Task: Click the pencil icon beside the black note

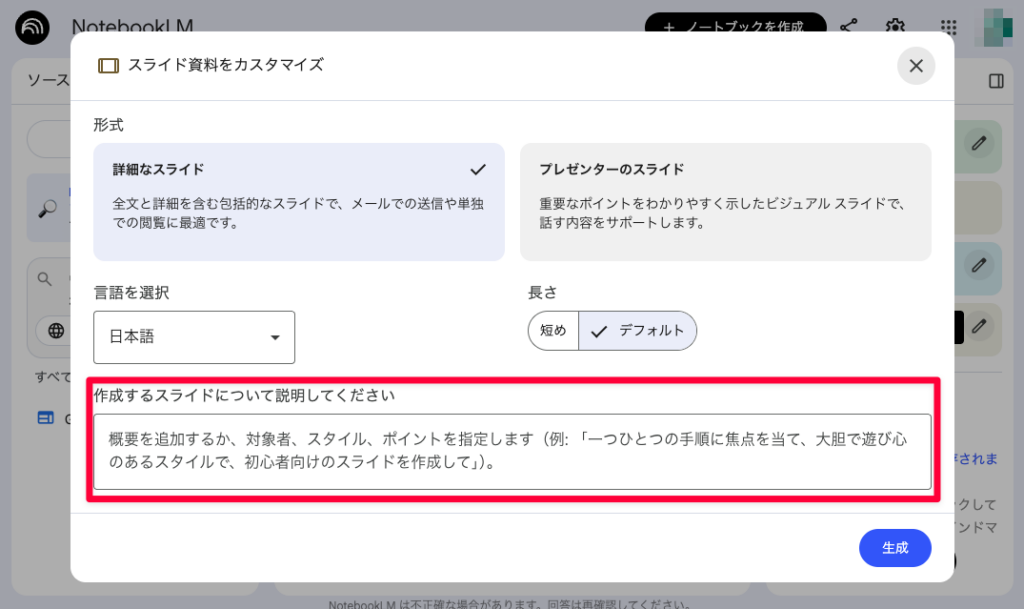Action: (977, 327)
